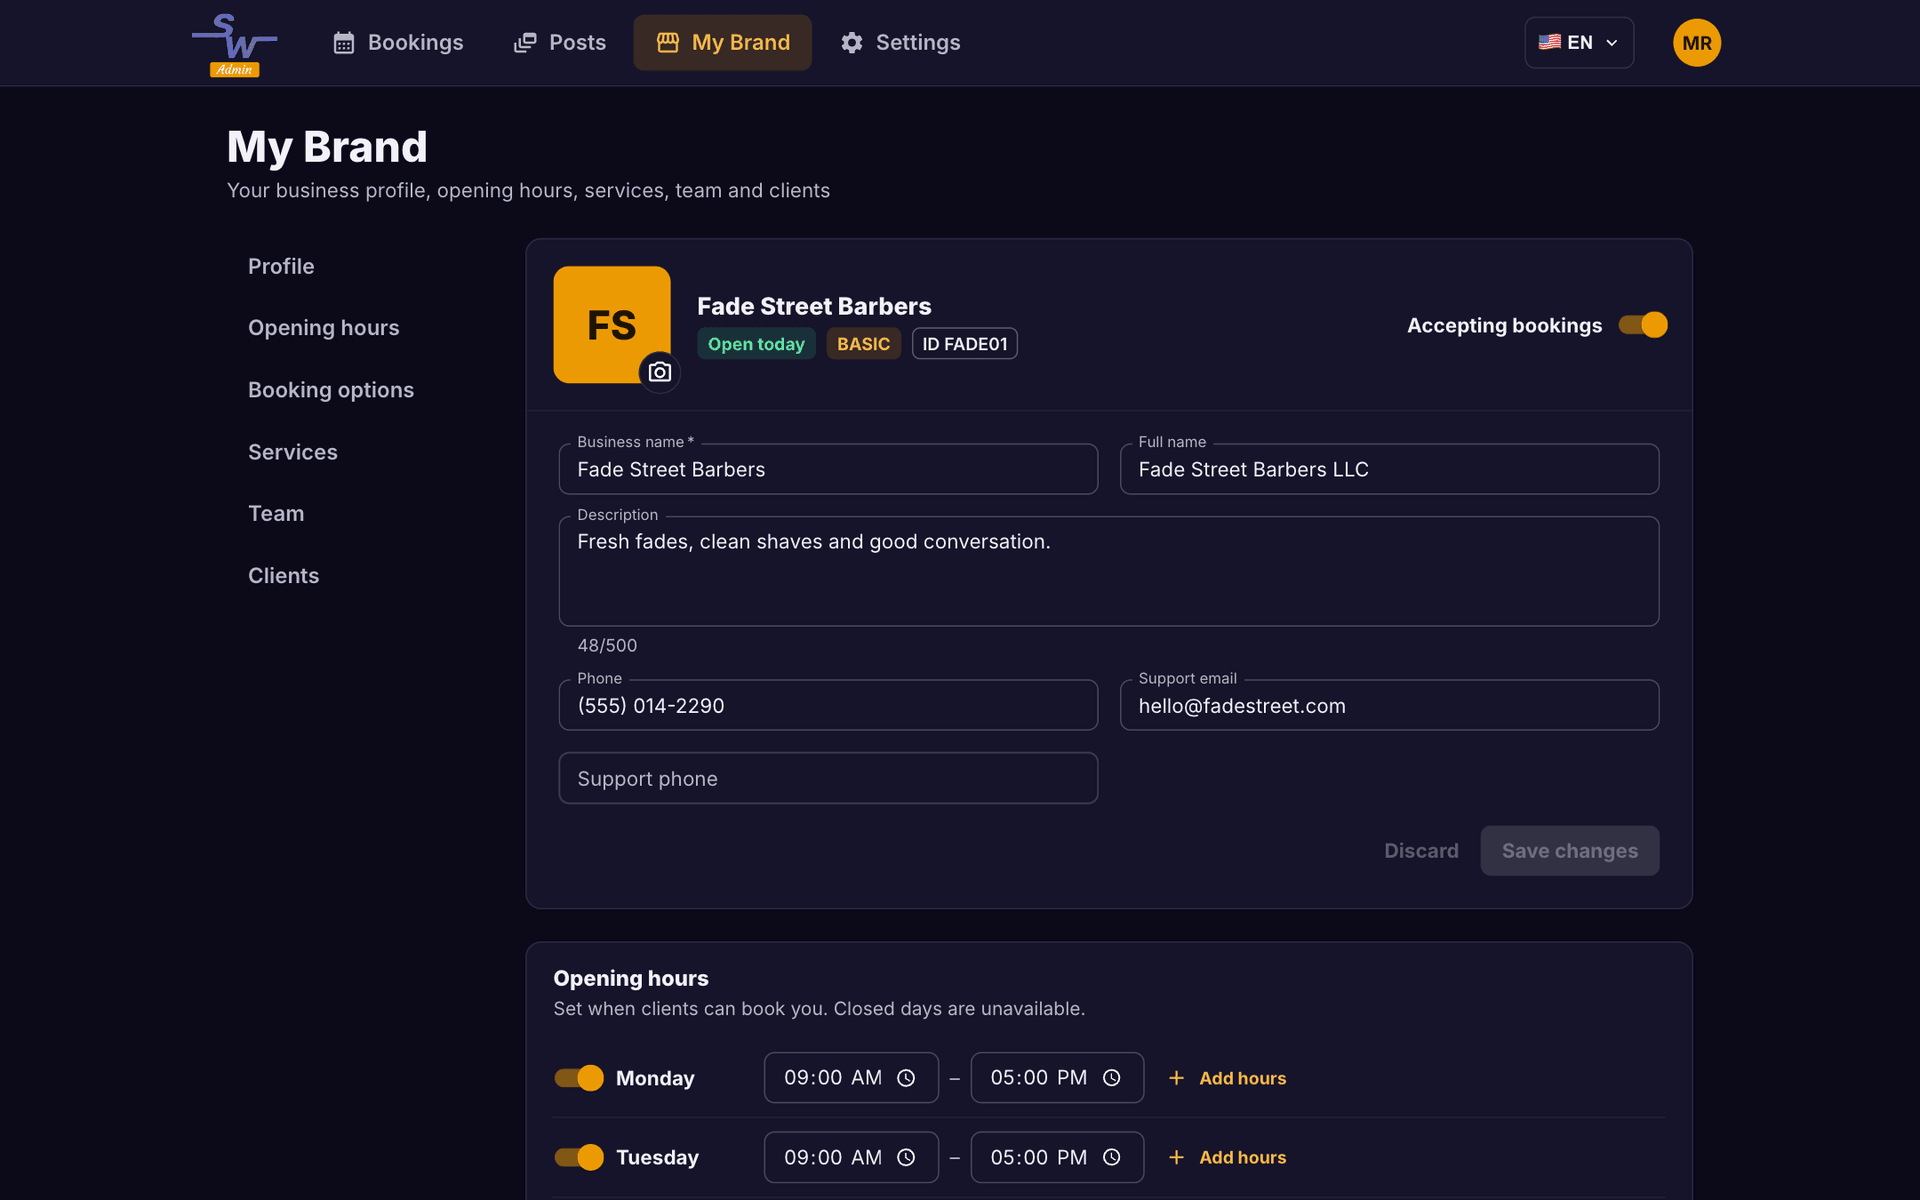Open Settings from top navigation
Screen dimensions: 1920x1200
(x=900, y=43)
